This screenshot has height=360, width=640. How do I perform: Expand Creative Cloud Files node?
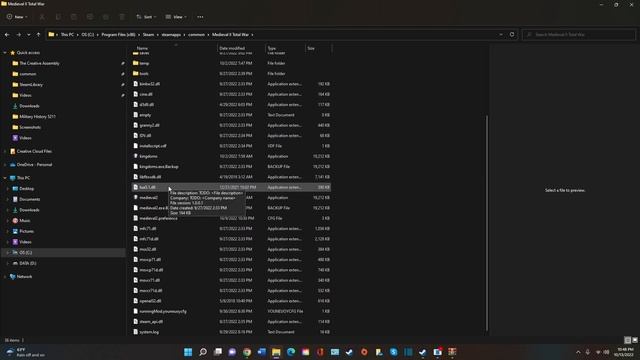click(5, 151)
